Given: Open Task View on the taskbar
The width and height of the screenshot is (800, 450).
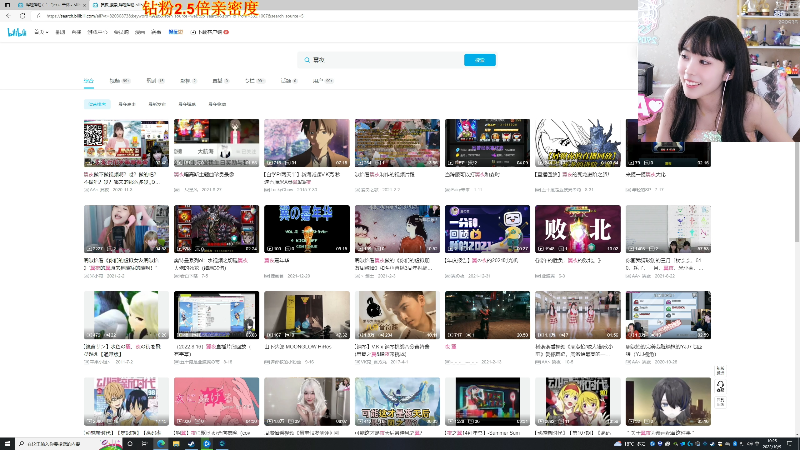Looking at the screenshot, I should 144,444.
